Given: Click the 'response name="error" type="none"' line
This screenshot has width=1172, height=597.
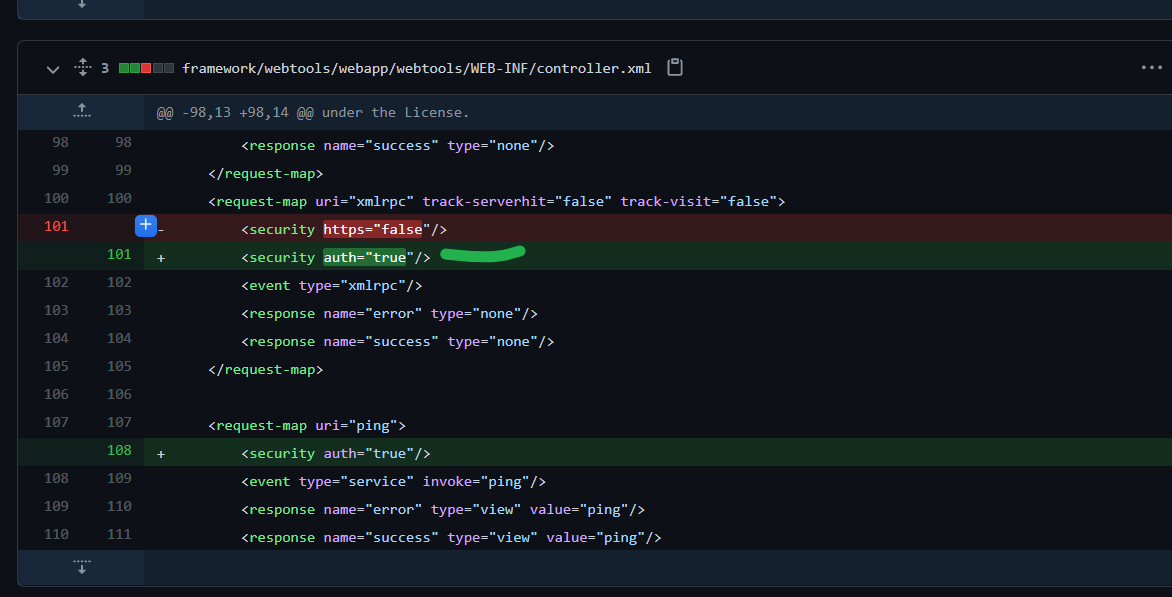Looking at the screenshot, I should (x=389, y=313).
